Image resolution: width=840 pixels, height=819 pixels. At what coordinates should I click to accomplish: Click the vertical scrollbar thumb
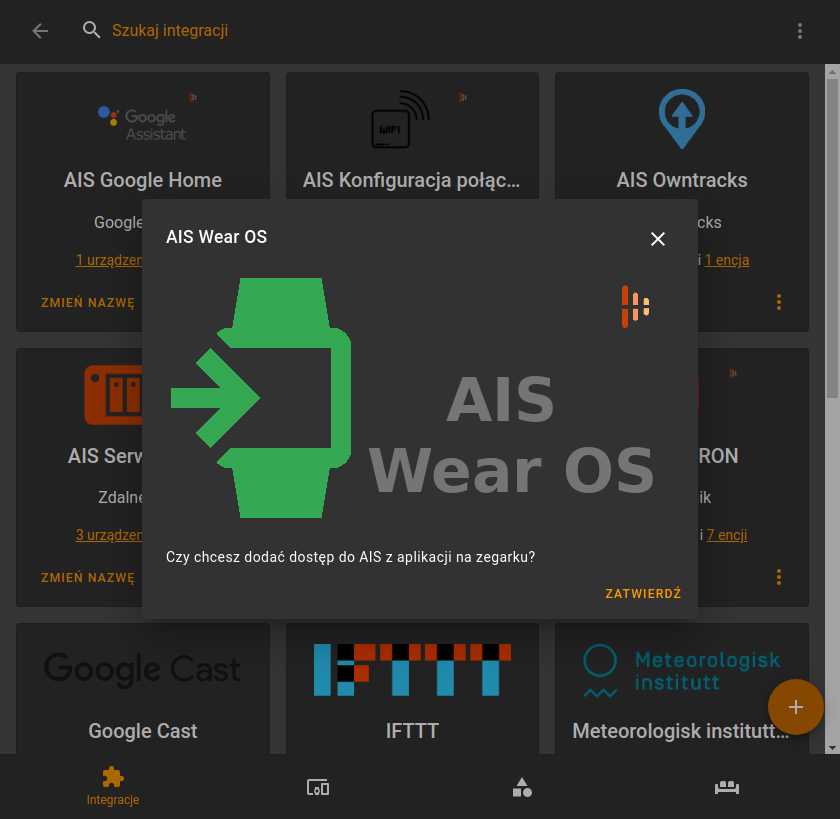832,238
